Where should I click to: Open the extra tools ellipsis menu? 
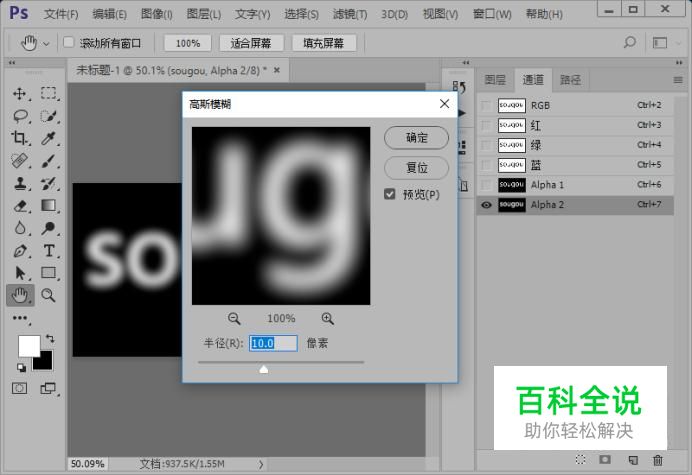[x=20, y=318]
